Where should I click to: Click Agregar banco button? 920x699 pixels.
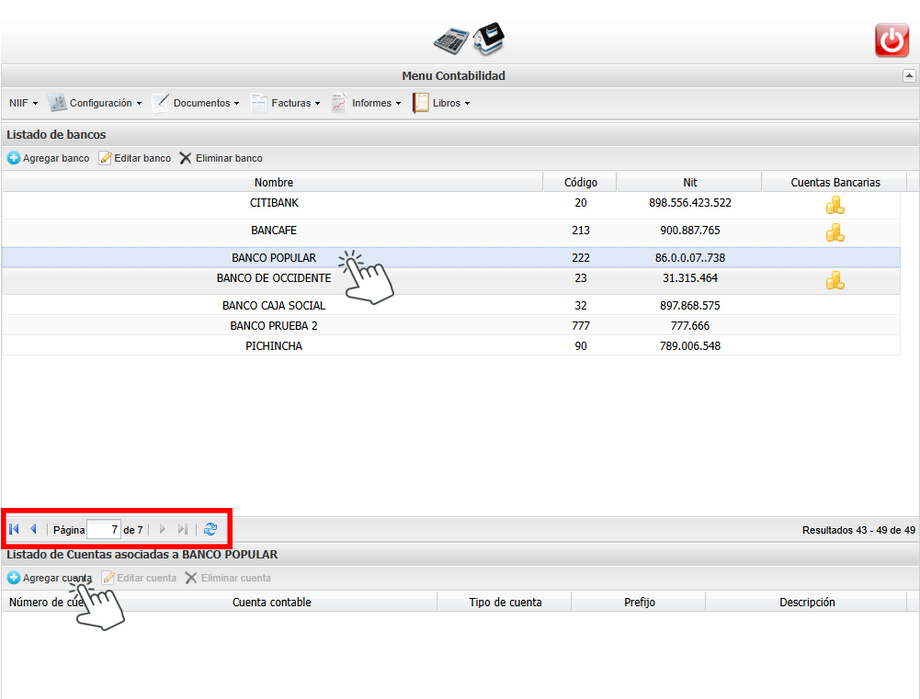[48, 158]
